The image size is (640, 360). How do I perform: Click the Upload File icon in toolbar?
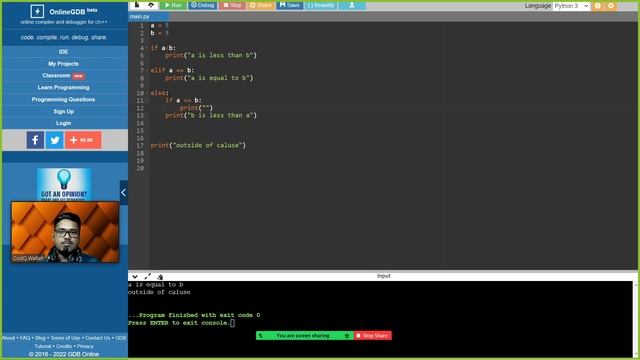151,5
